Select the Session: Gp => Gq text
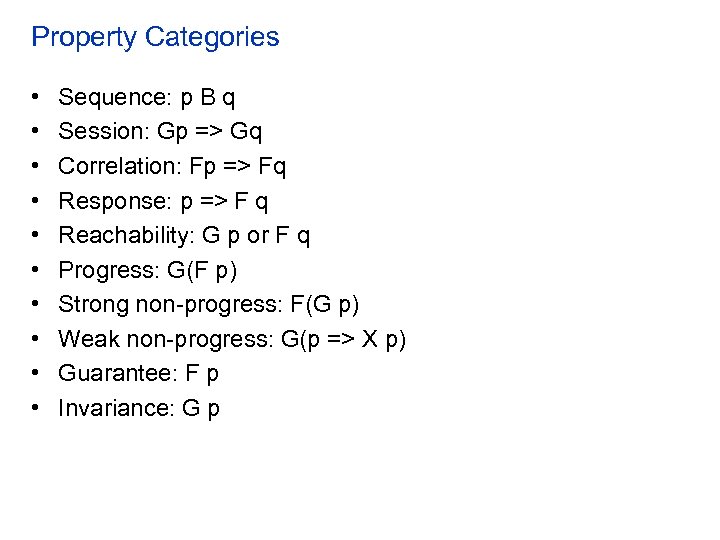This screenshot has height=540, width=720. tap(160, 132)
